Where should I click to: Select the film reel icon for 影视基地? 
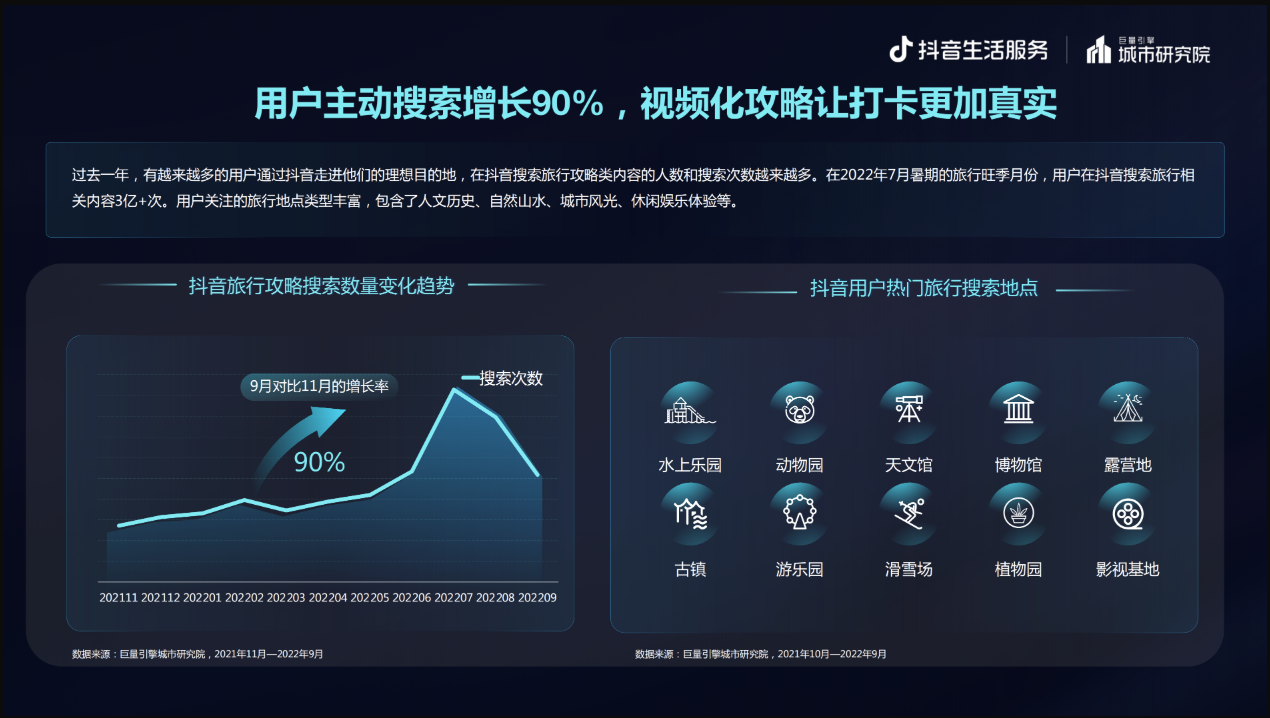[x=1128, y=514]
